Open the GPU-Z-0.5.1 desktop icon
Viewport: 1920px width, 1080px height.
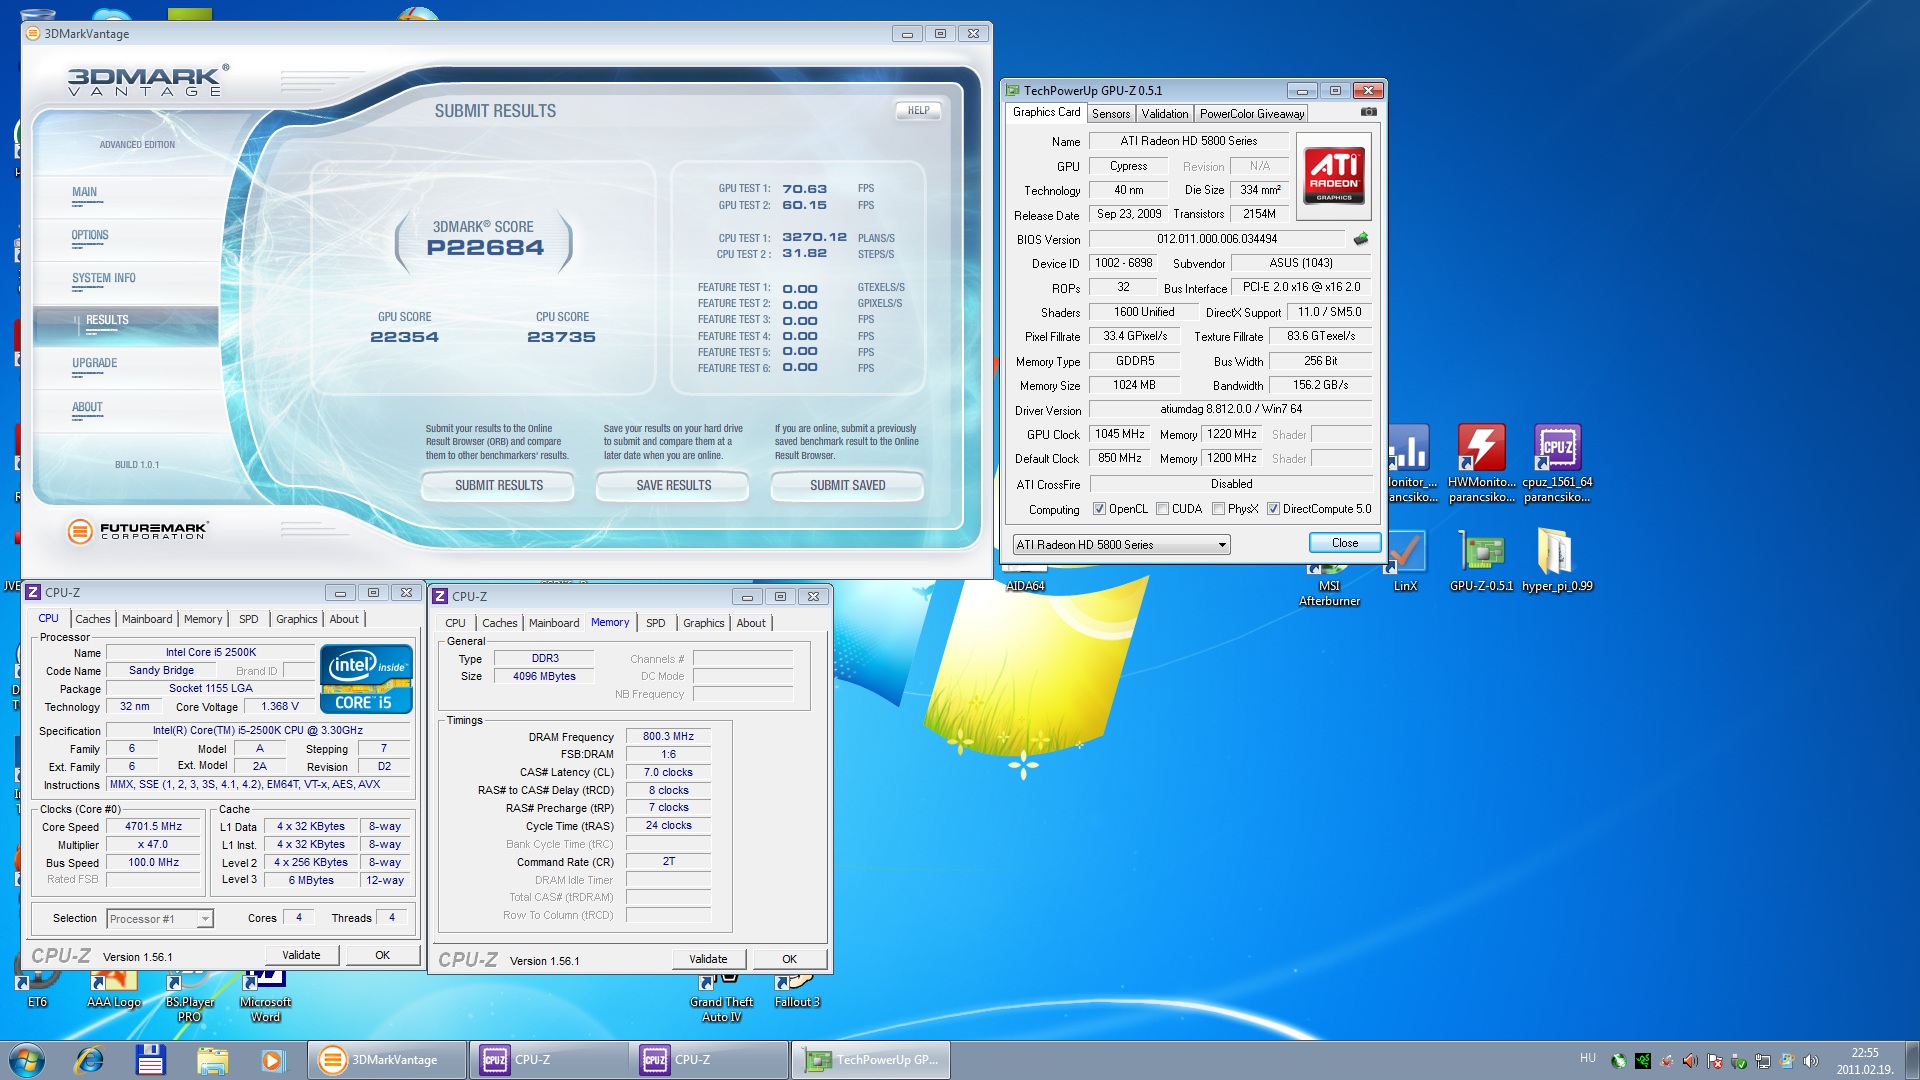pos(1481,551)
